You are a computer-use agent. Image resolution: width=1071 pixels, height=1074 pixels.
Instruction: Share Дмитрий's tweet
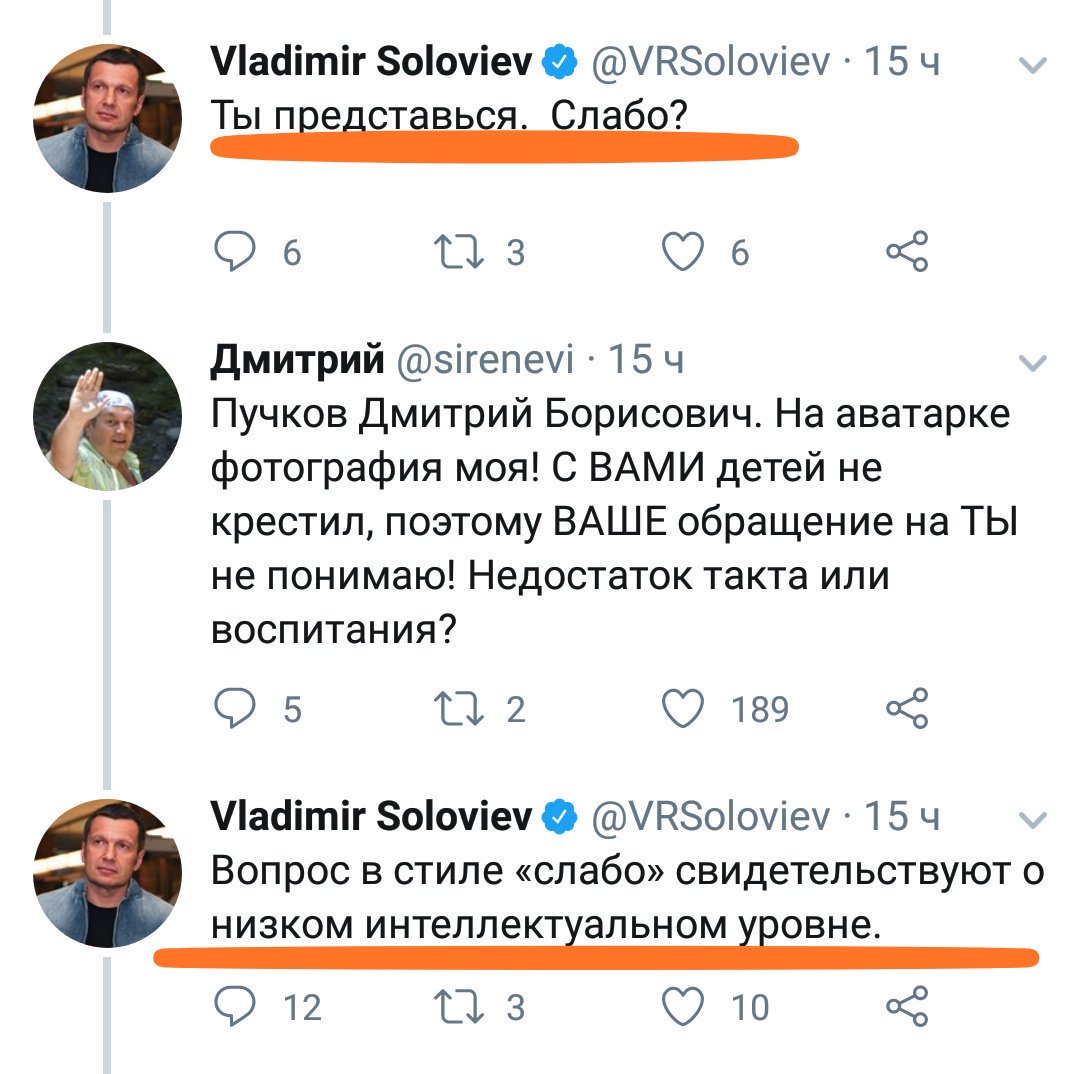point(907,708)
